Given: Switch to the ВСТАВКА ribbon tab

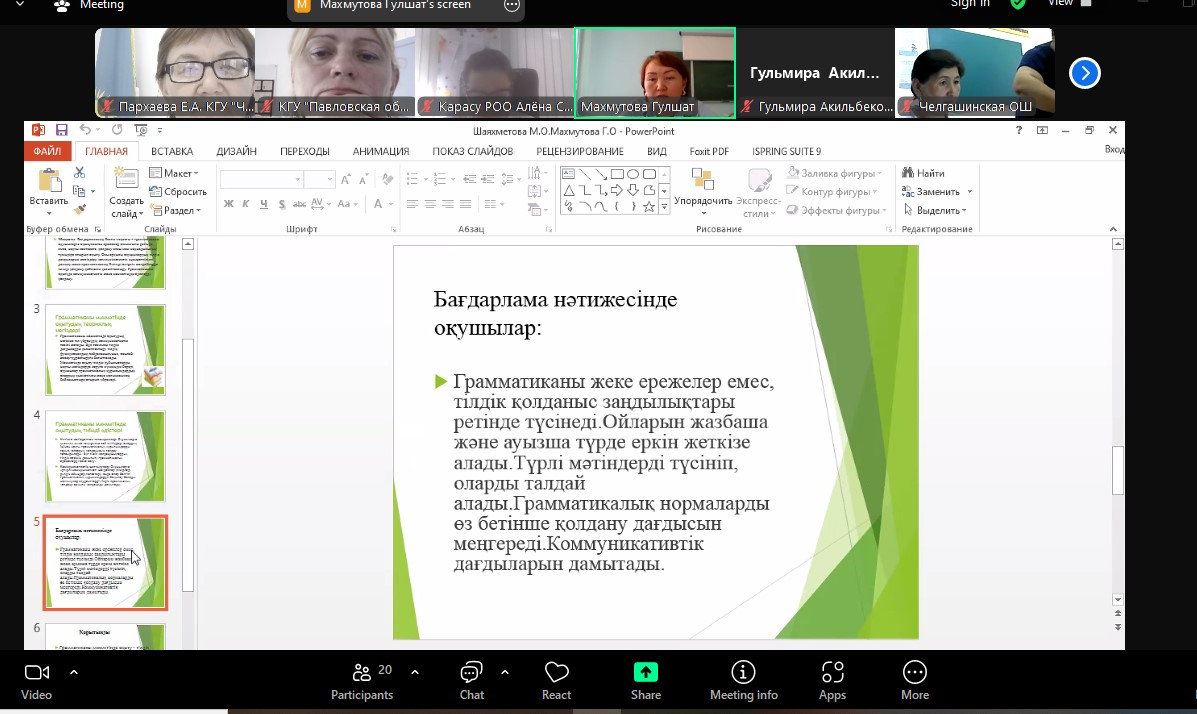Looking at the screenshot, I should point(172,151).
